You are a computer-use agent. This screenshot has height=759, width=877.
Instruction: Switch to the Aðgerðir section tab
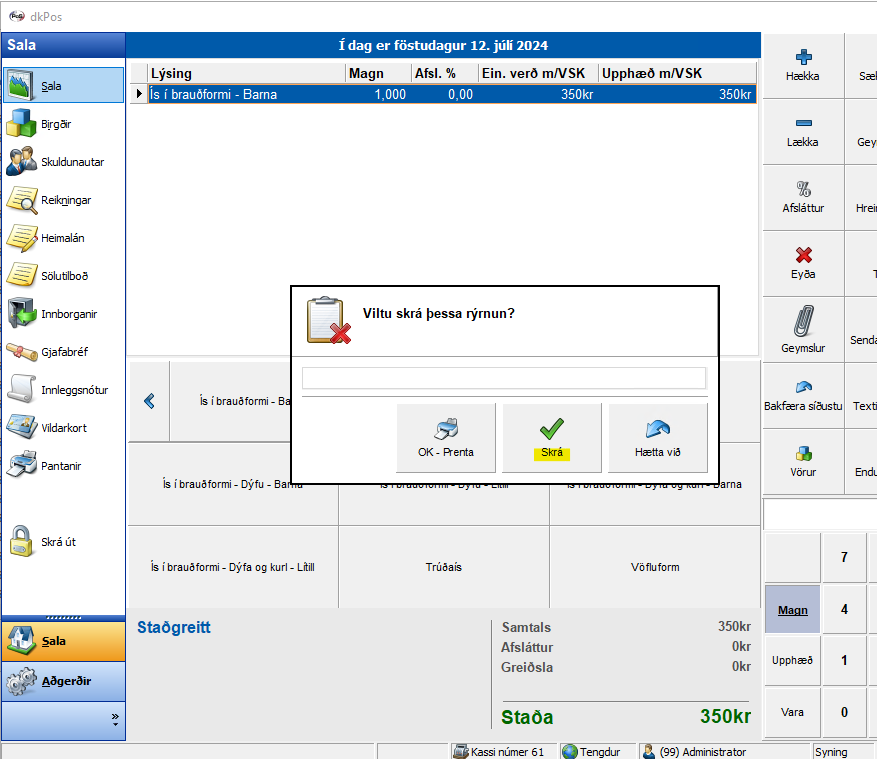pyautogui.click(x=64, y=681)
